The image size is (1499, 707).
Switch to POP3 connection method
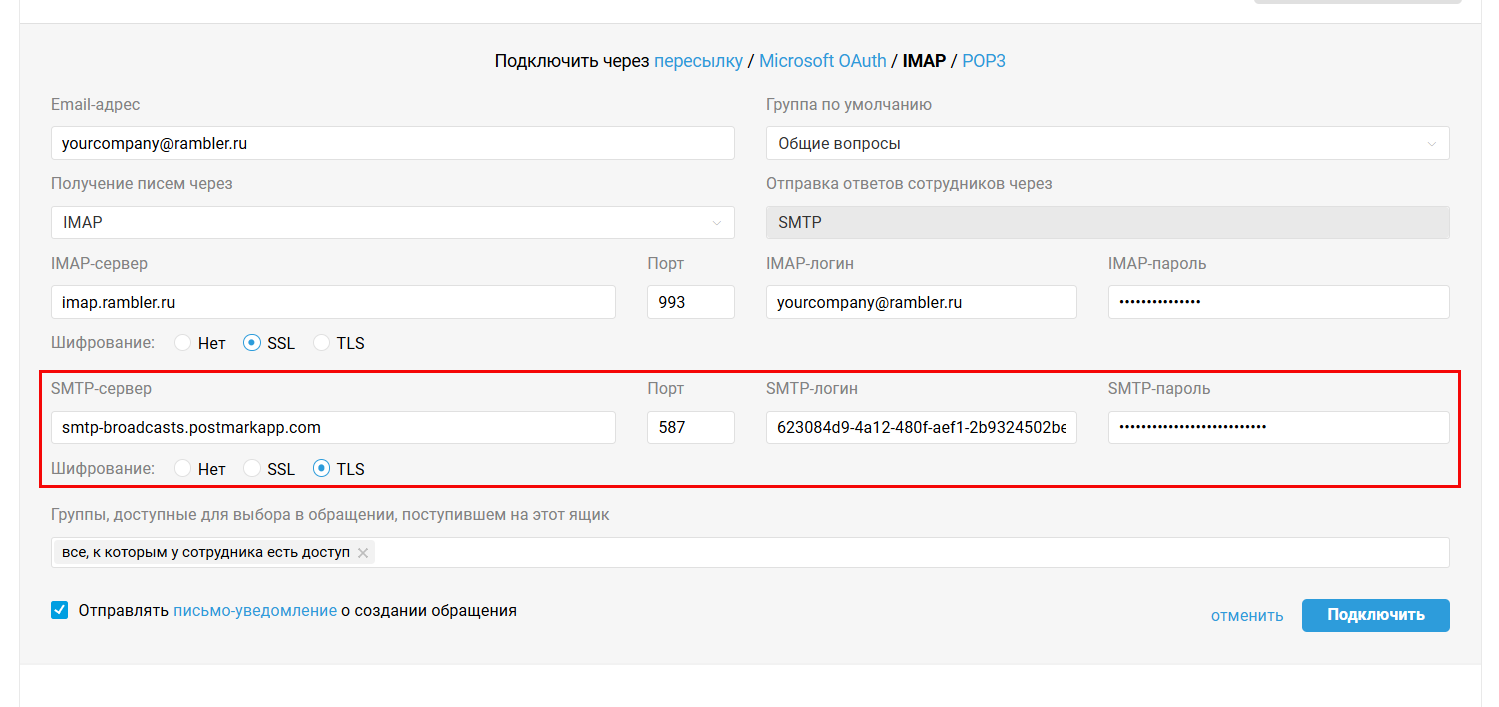coord(983,61)
